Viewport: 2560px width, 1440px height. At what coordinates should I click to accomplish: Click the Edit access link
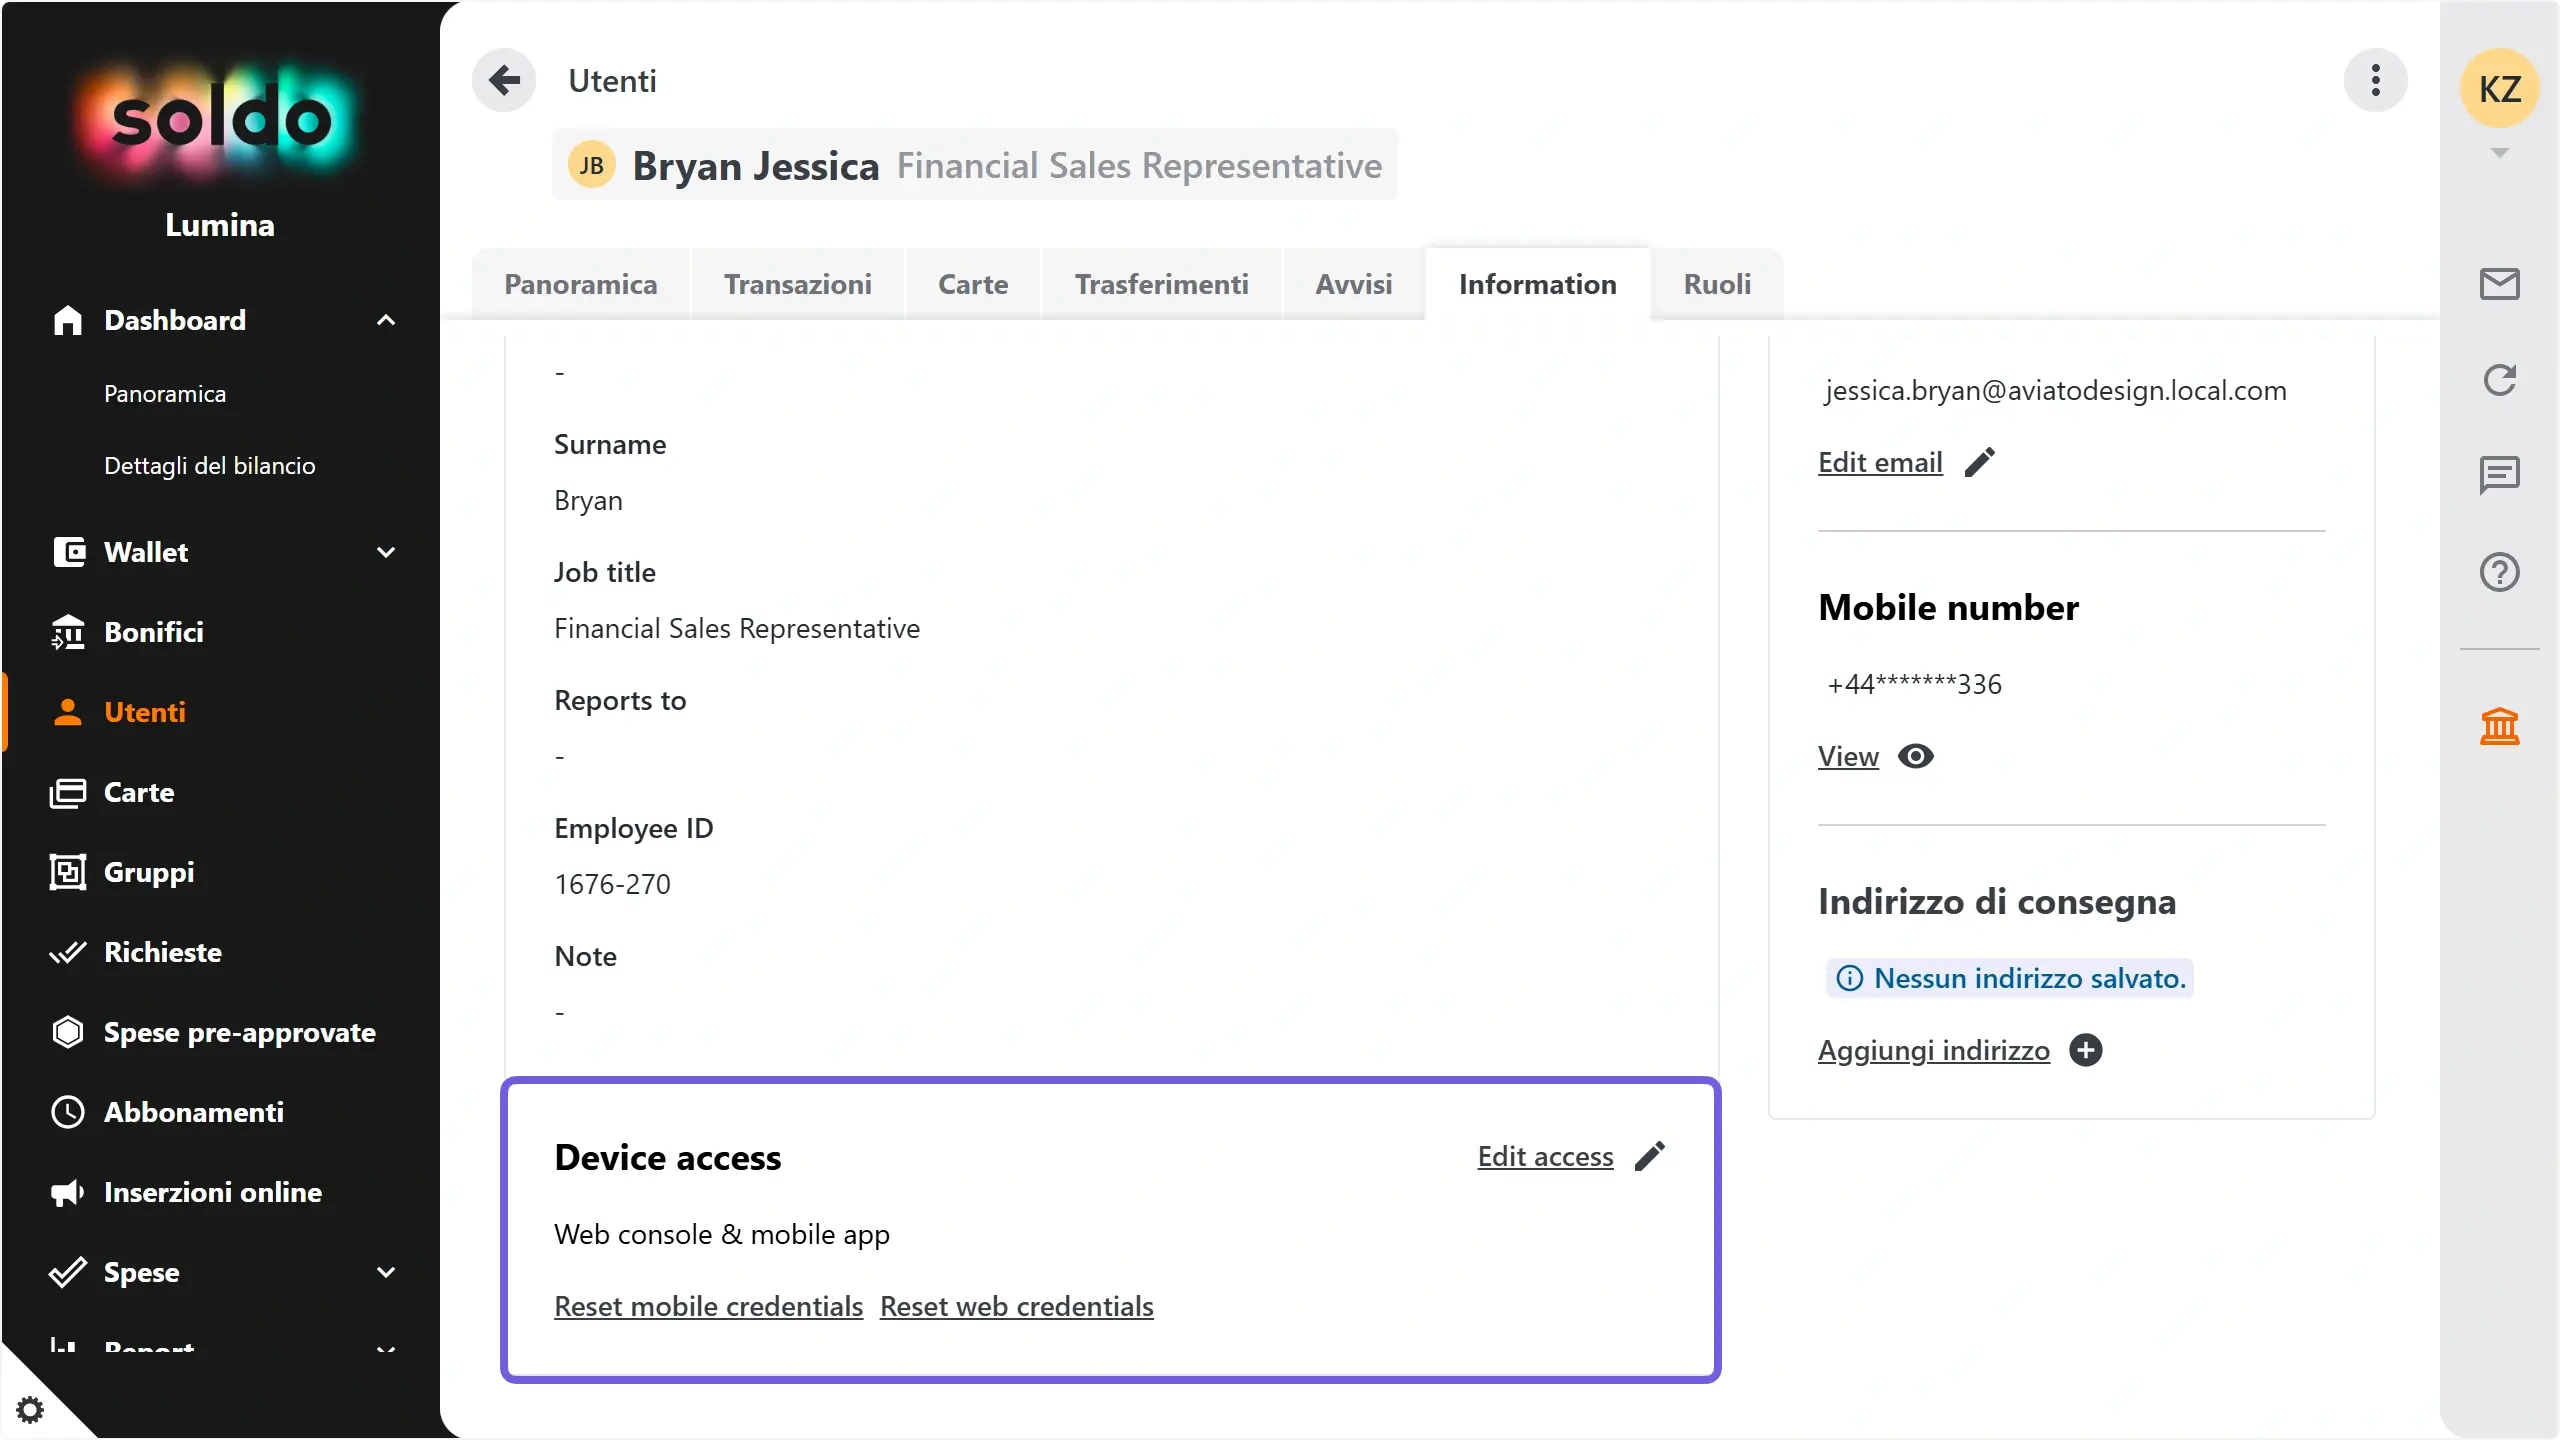pyautogui.click(x=1545, y=1156)
